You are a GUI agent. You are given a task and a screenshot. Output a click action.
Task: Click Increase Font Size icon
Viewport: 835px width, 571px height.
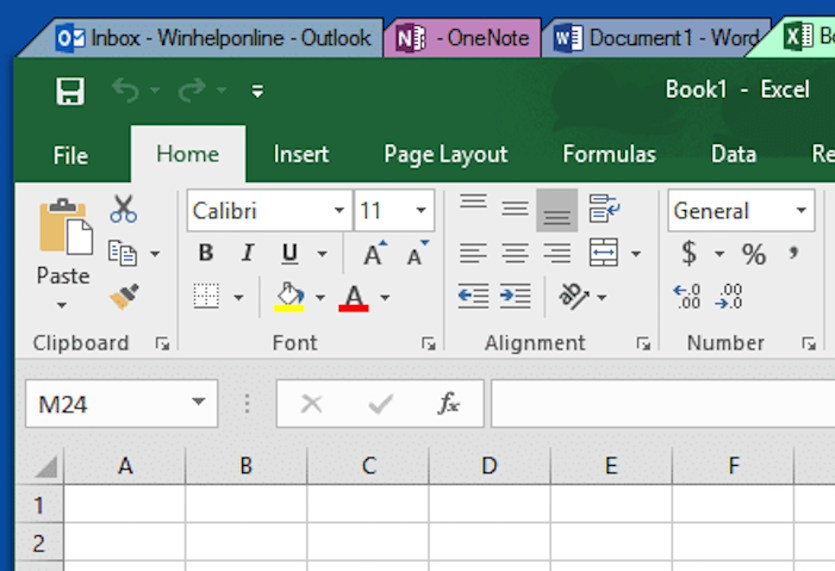[374, 253]
